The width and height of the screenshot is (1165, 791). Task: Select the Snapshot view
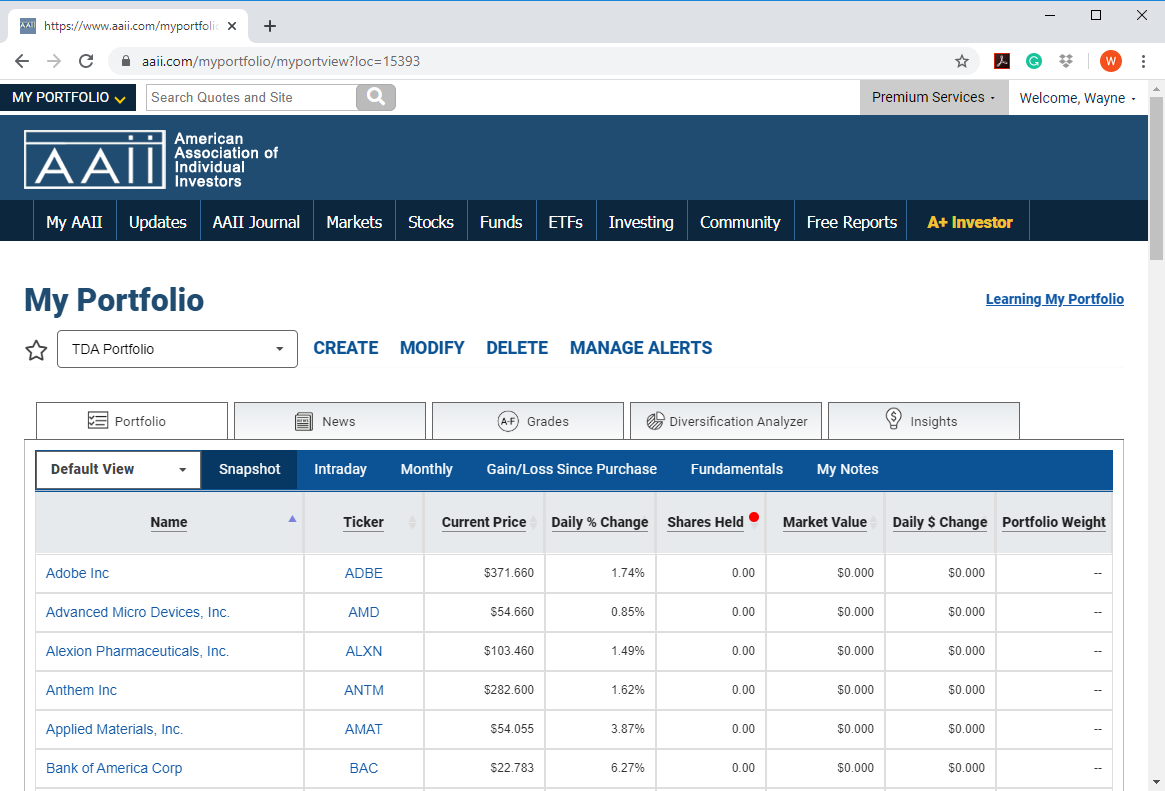[x=250, y=469]
